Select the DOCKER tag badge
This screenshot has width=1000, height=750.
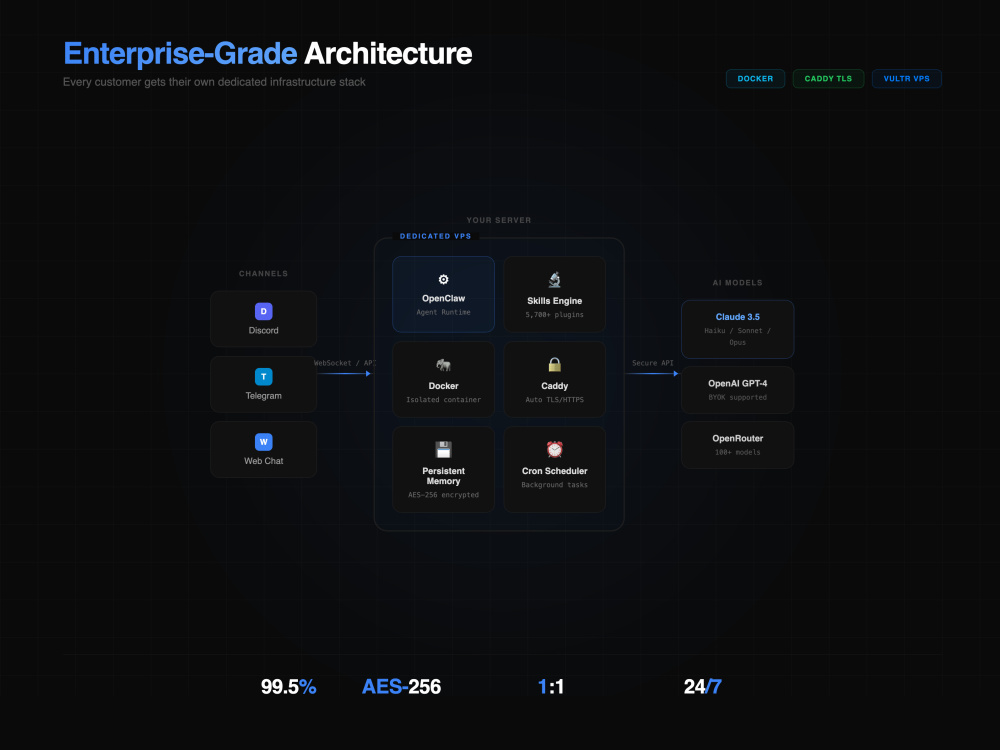pyautogui.click(x=755, y=78)
